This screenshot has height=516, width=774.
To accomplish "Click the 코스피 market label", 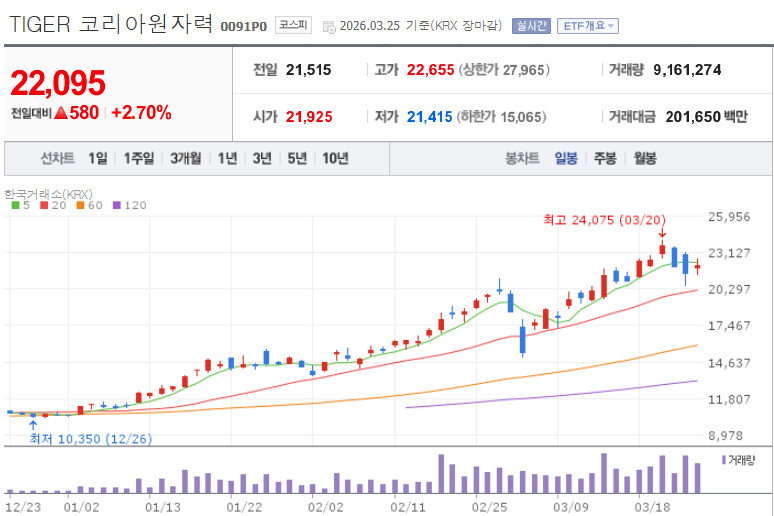I will [293, 25].
